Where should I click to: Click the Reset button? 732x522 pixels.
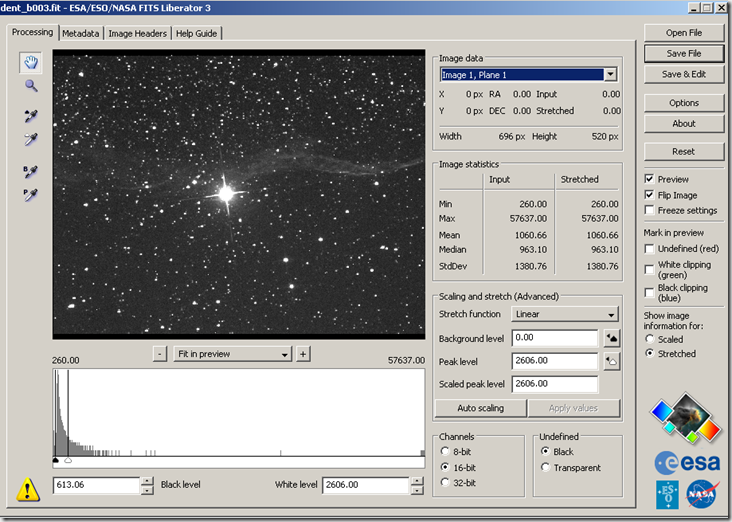click(683, 152)
